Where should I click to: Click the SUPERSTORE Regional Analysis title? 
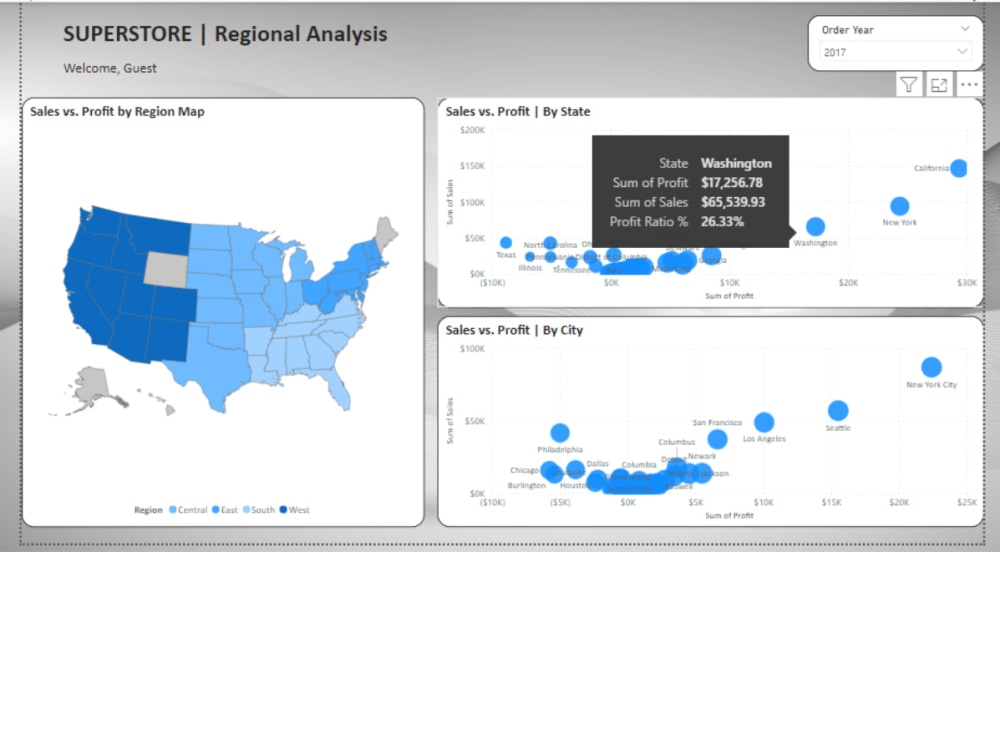225,33
